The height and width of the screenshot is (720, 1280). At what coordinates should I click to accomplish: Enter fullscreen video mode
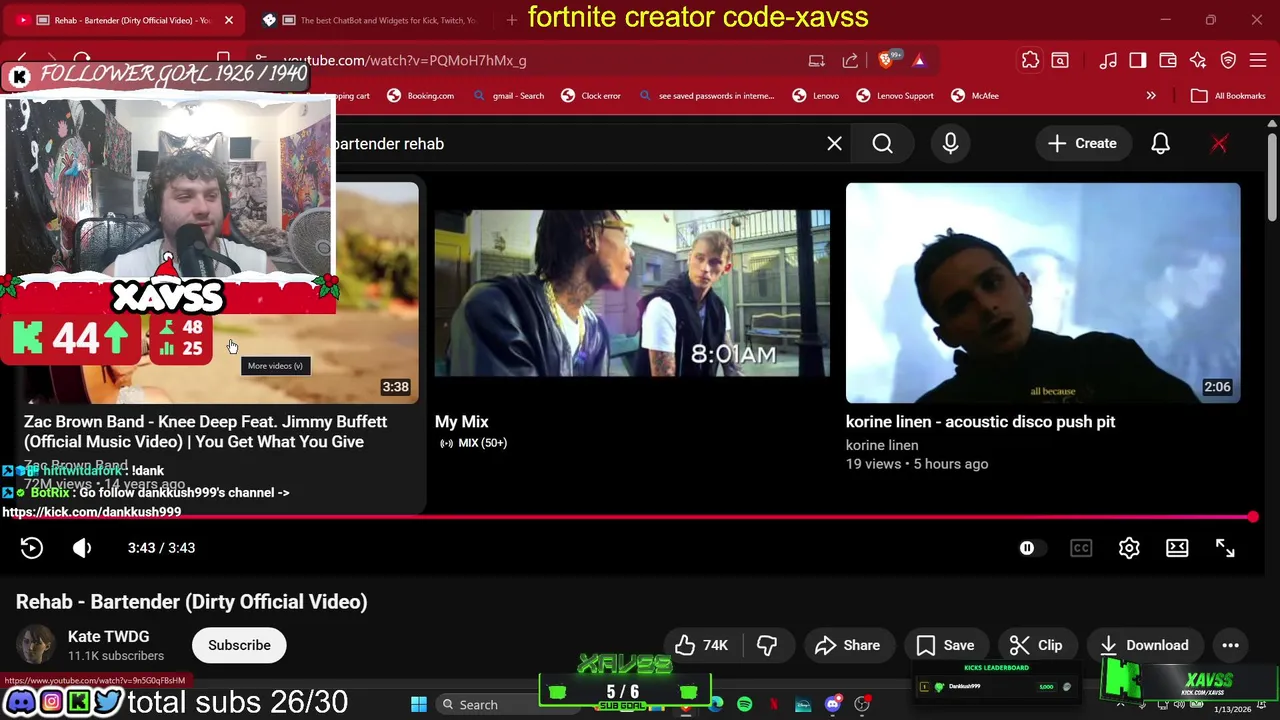1225,548
